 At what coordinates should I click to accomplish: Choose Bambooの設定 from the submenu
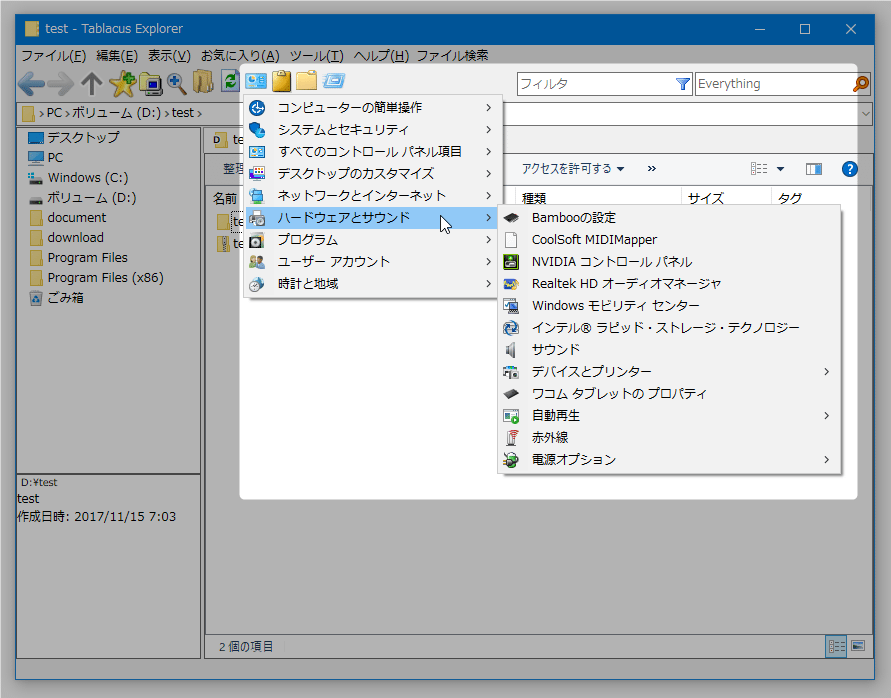click(x=669, y=218)
